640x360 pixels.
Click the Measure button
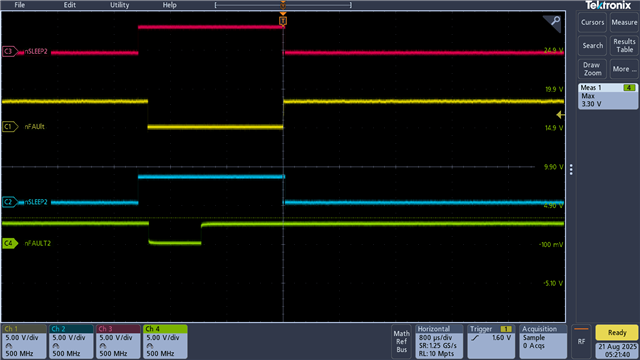(624, 22)
